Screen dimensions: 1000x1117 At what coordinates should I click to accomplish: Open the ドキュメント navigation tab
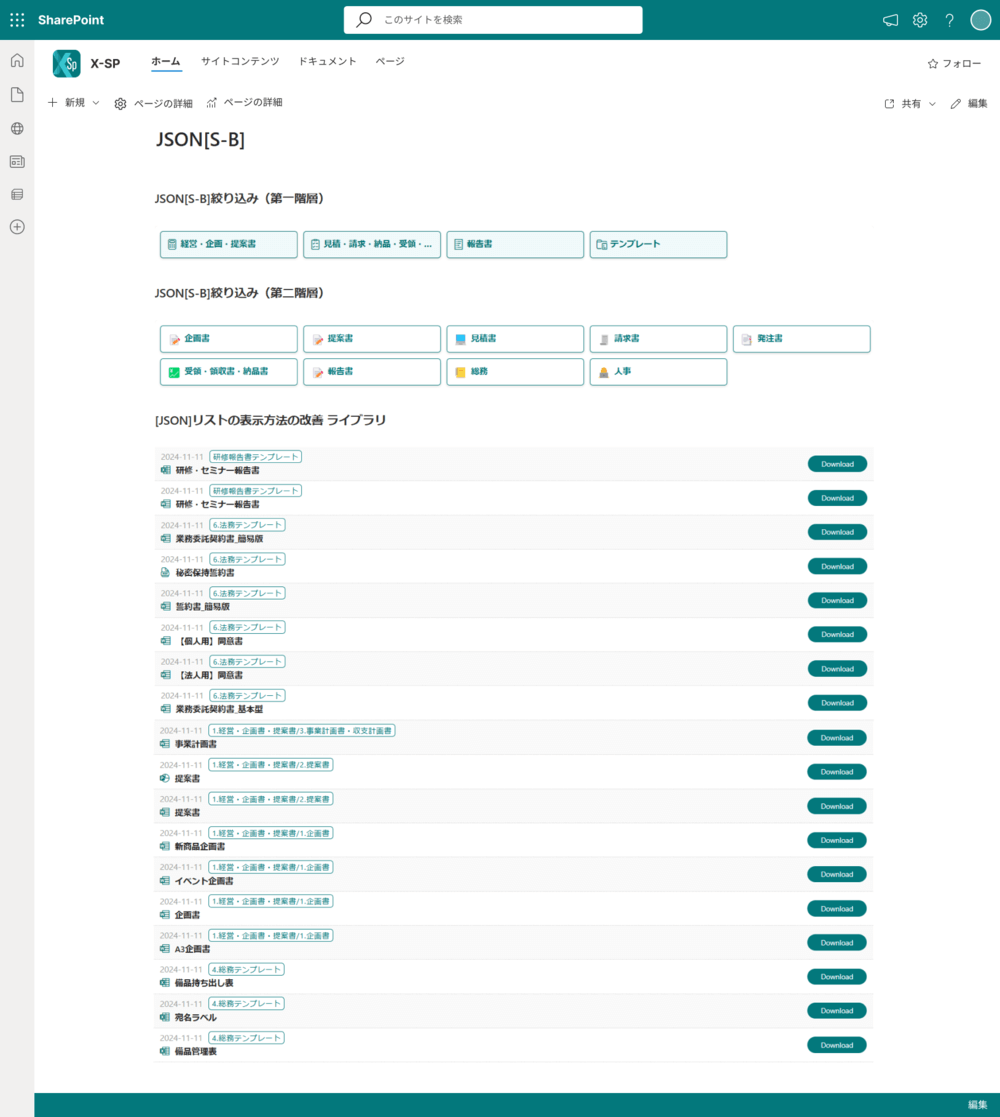click(x=327, y=62)
